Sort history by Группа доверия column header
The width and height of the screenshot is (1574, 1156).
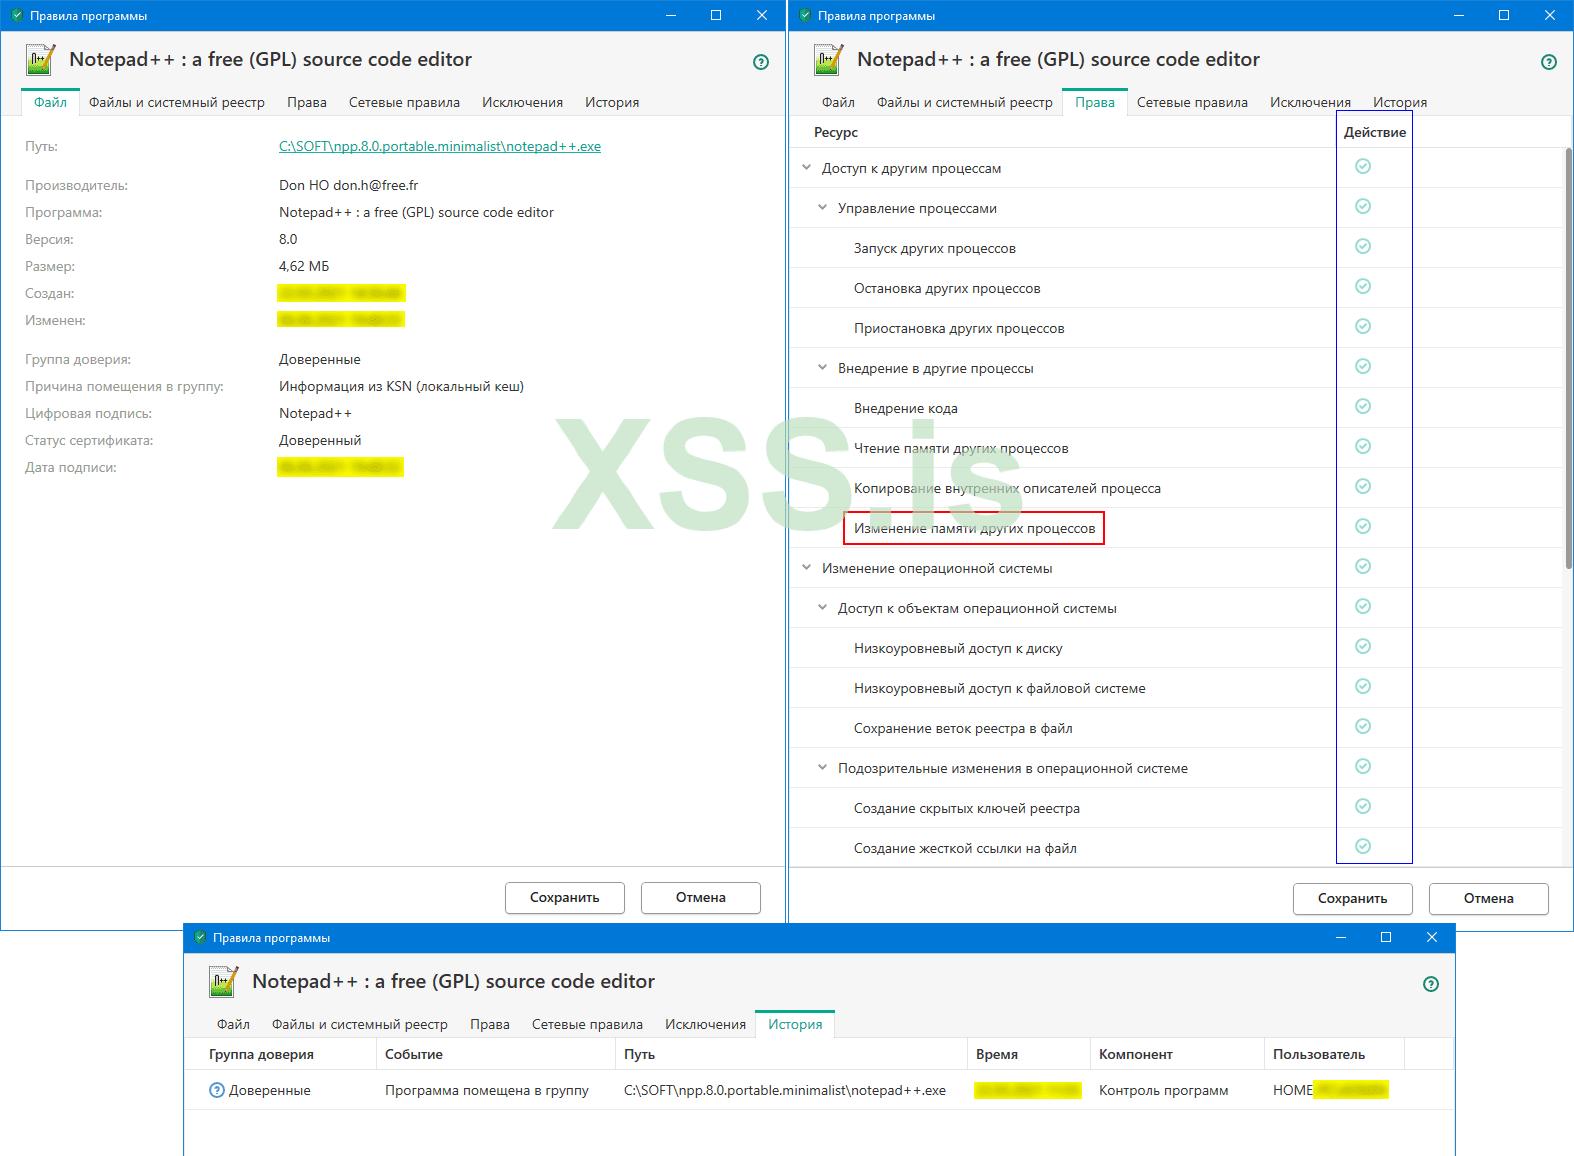(x=261, y=1054)
